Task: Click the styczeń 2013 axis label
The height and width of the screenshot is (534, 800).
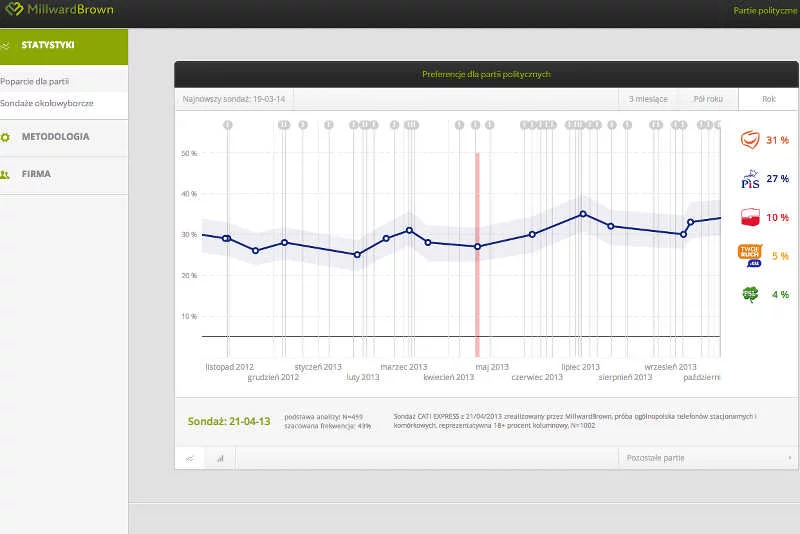Action: pyautogui.click(x=318, y=367)
